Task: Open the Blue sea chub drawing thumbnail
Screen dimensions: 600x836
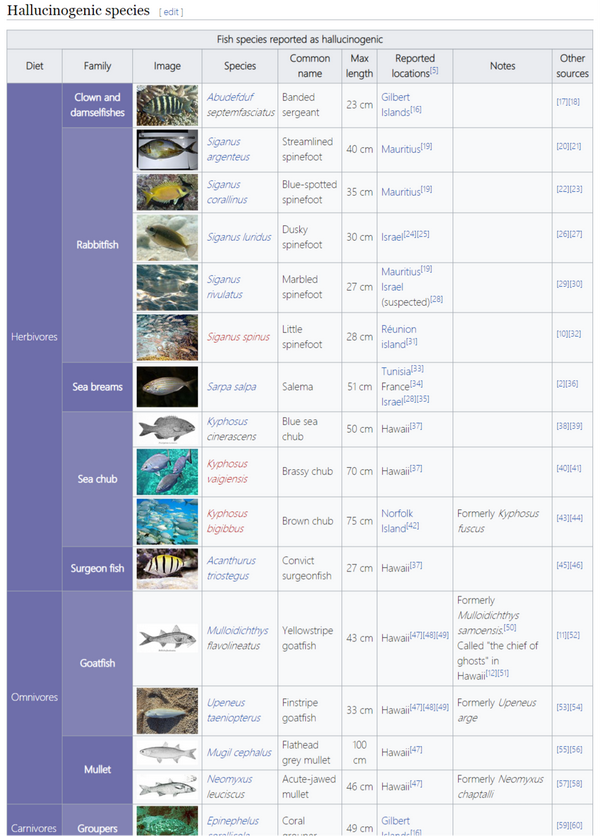Action: click(x=167, y=429)
